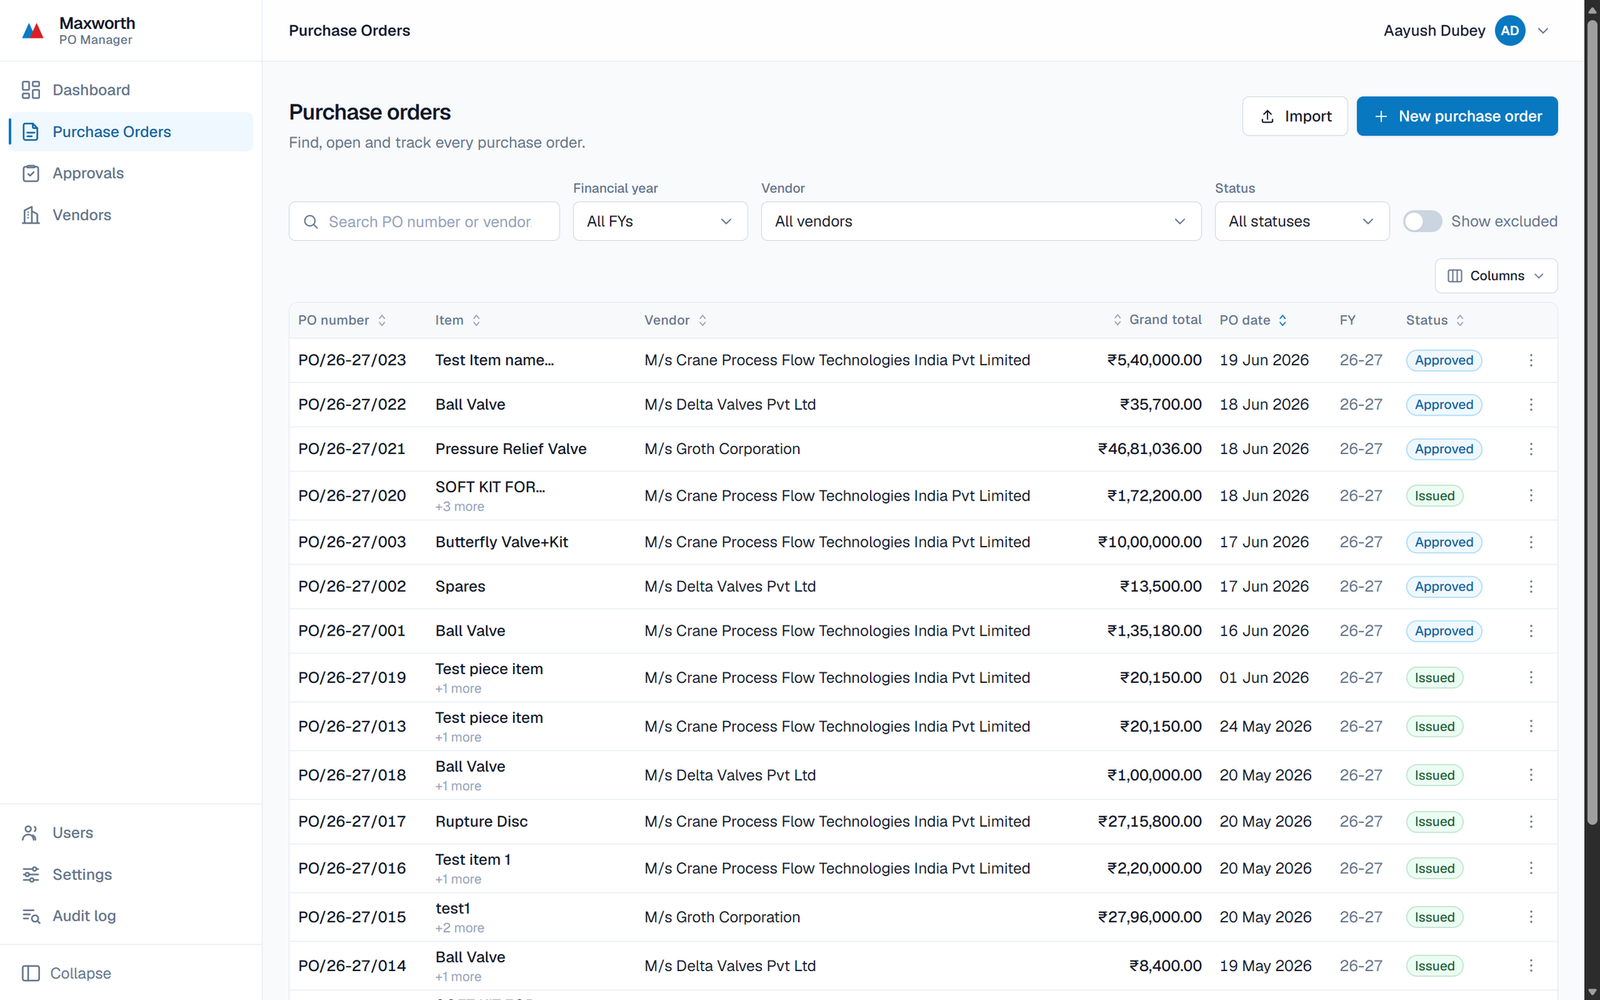Expand the user account chevron
The width and height of the screenshot is (1600, 1000).
(x=1543, y=31)
